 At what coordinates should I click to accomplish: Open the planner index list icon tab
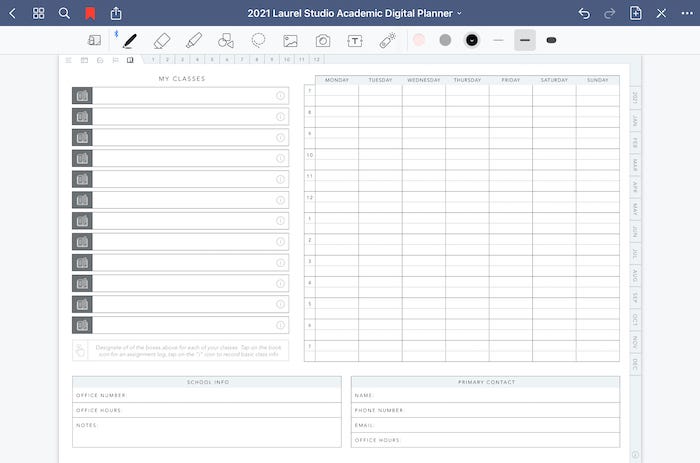[68, 60]
